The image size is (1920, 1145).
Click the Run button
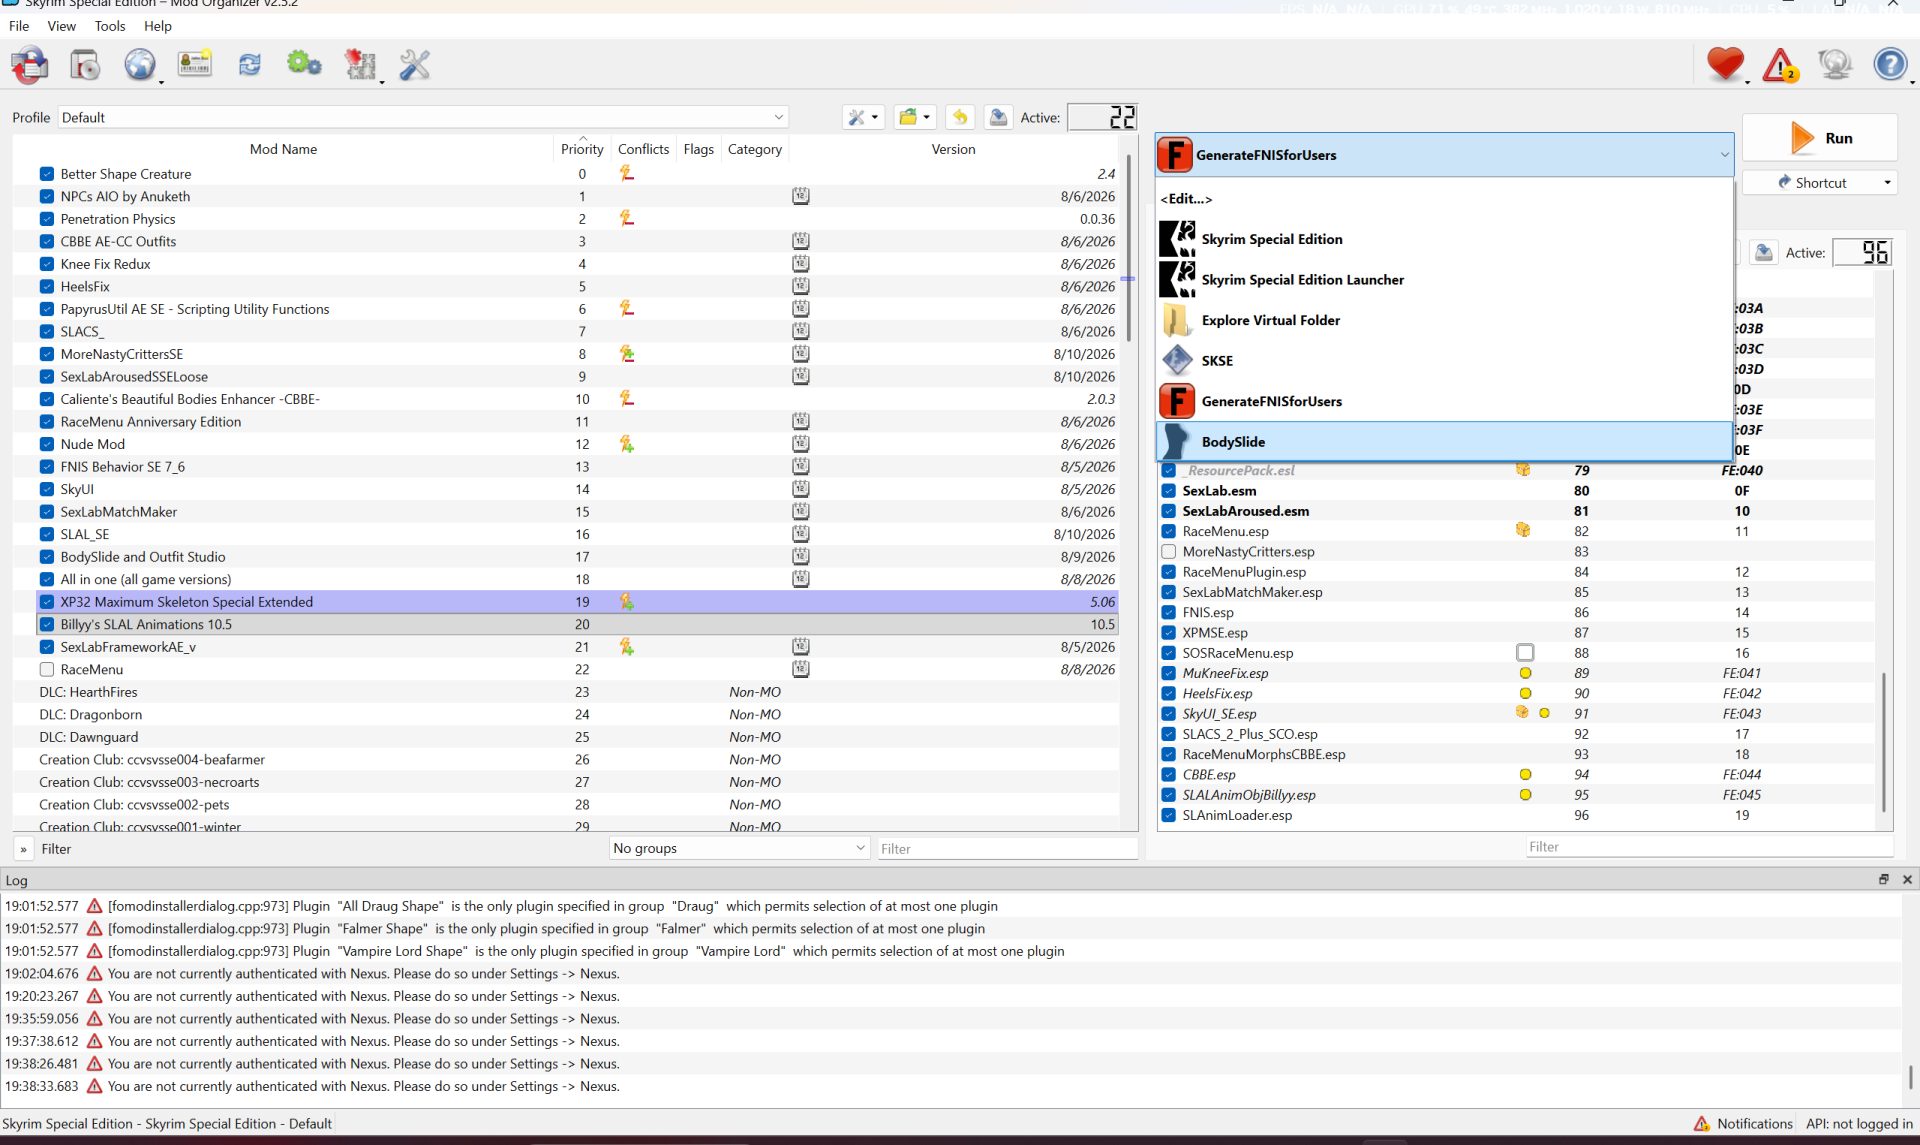pyautogui.click(x=1820, y=138)
